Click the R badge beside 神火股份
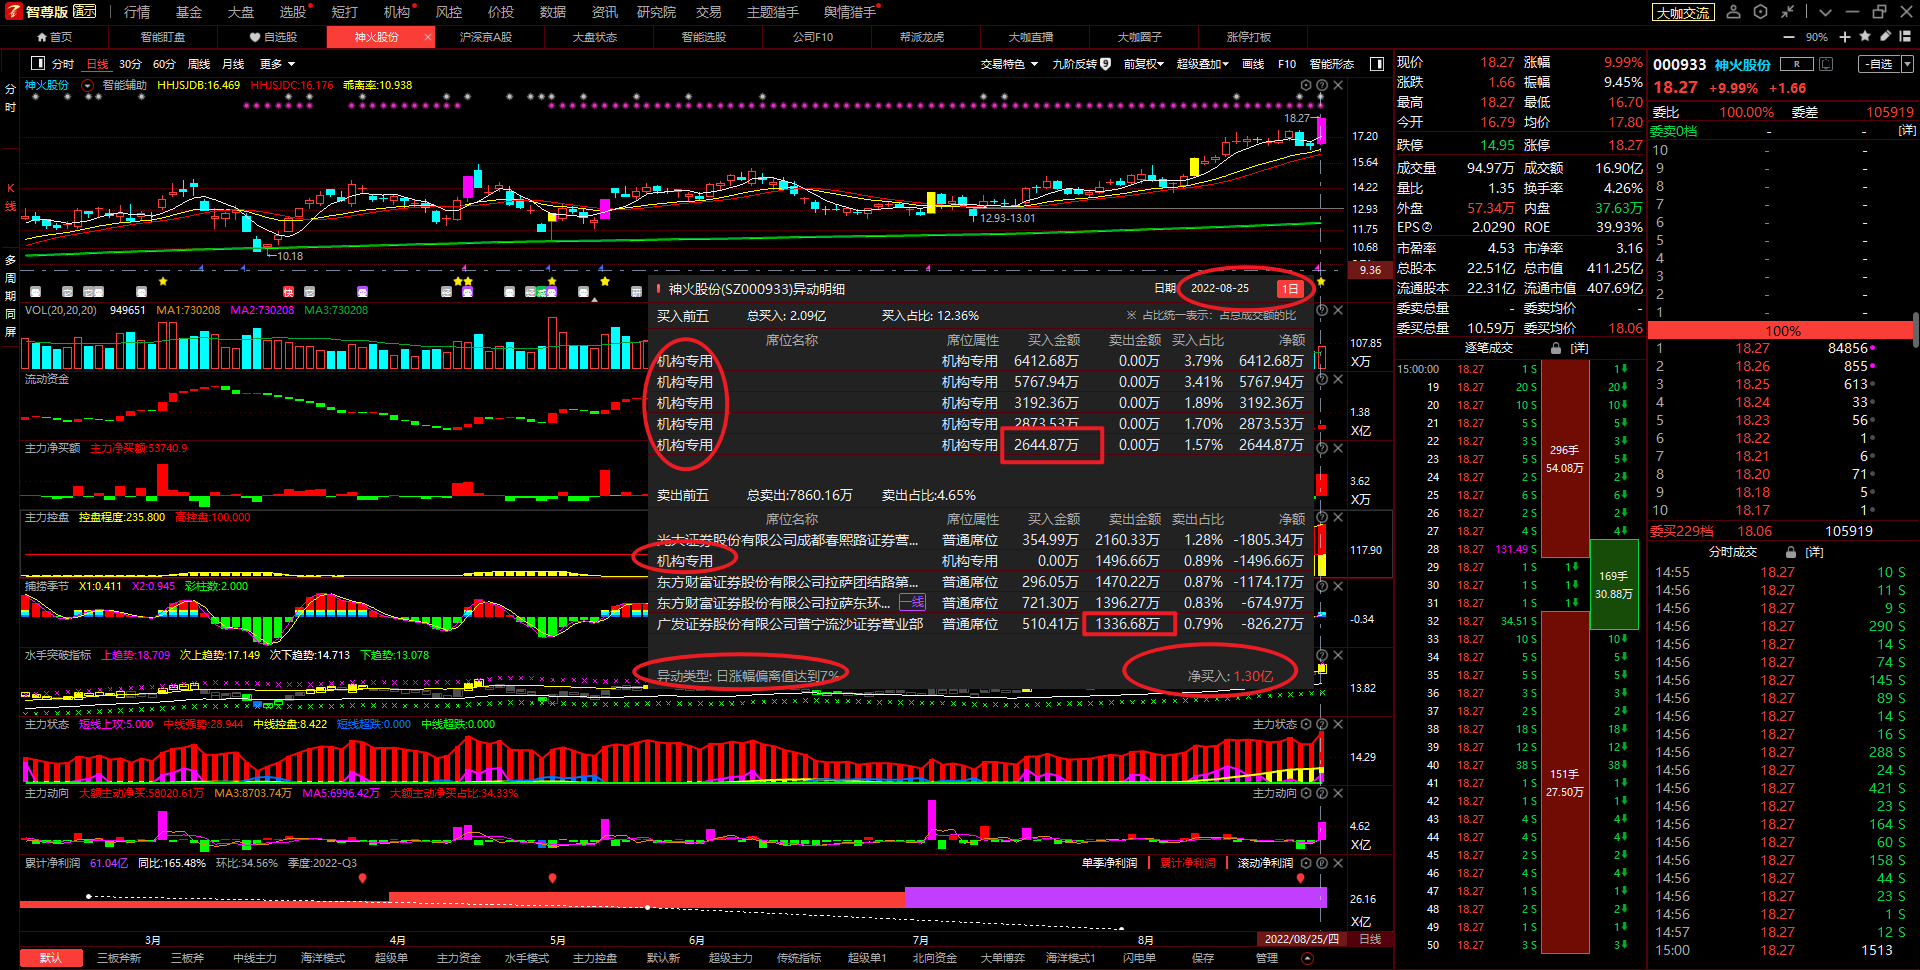Viewport: 1920px width, 970px height. 1797,64
